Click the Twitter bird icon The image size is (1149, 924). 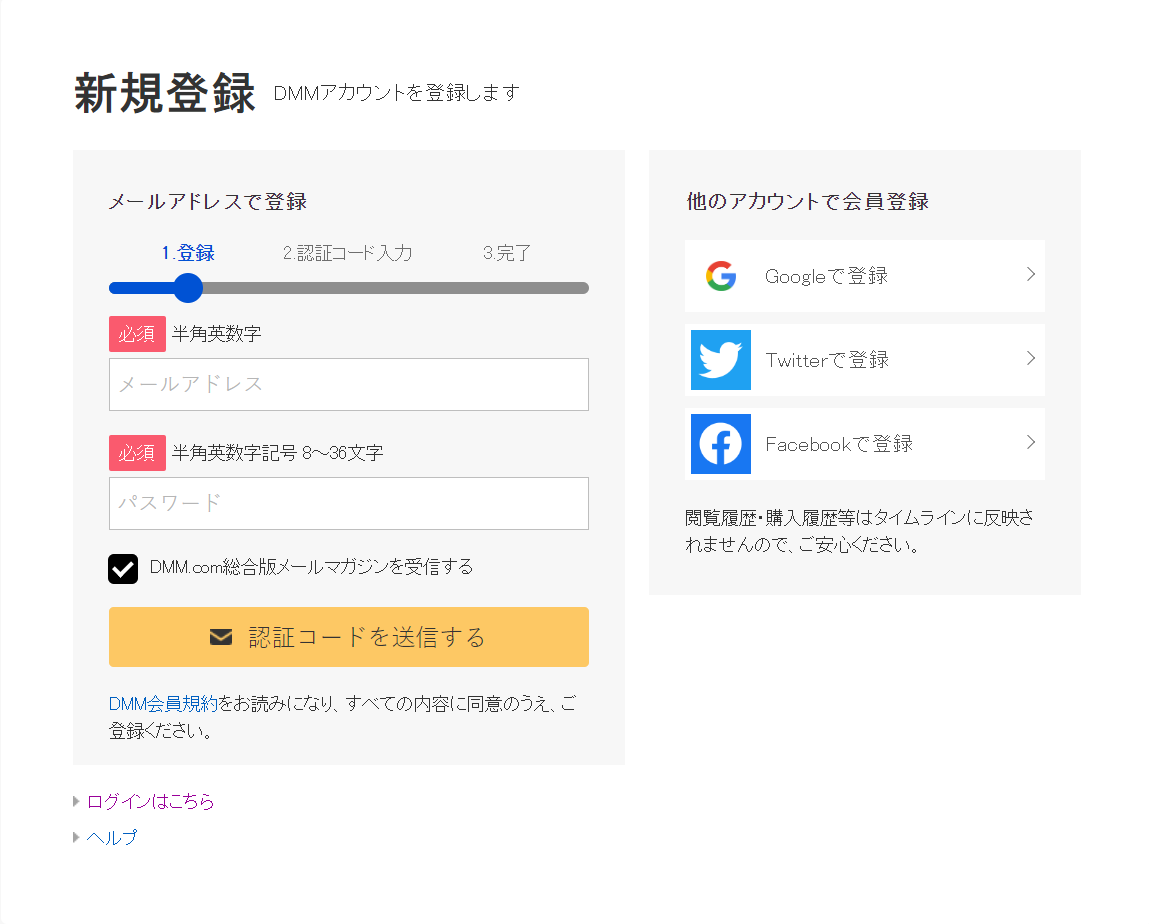pos(720,360)
